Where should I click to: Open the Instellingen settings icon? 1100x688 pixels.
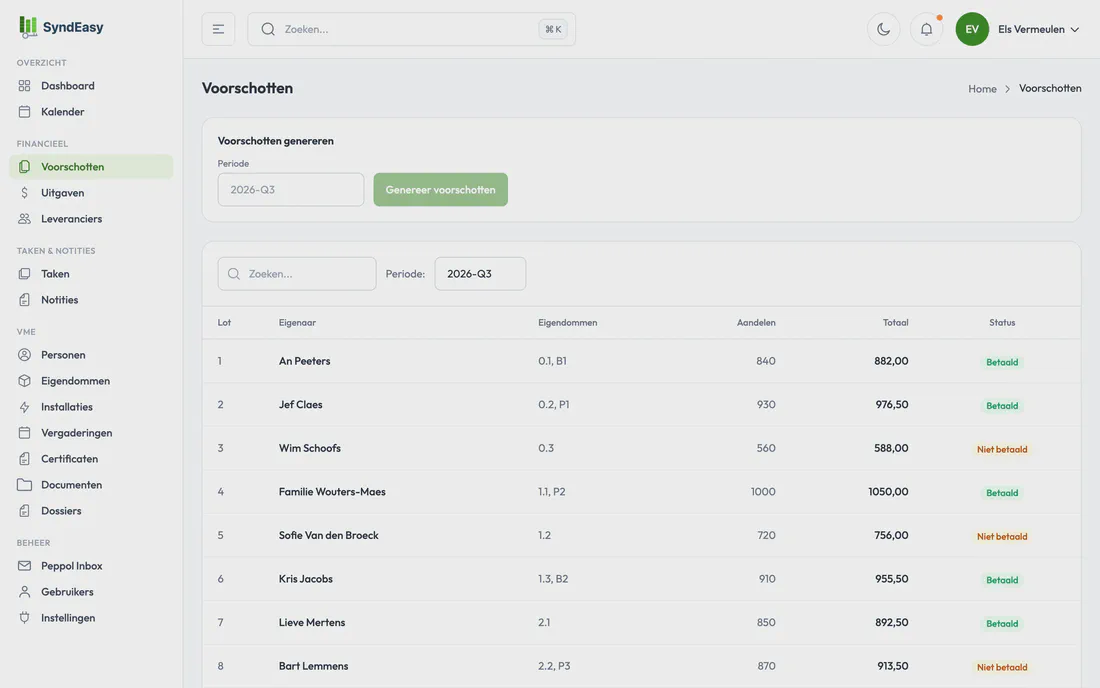click(x=25, y=618)
